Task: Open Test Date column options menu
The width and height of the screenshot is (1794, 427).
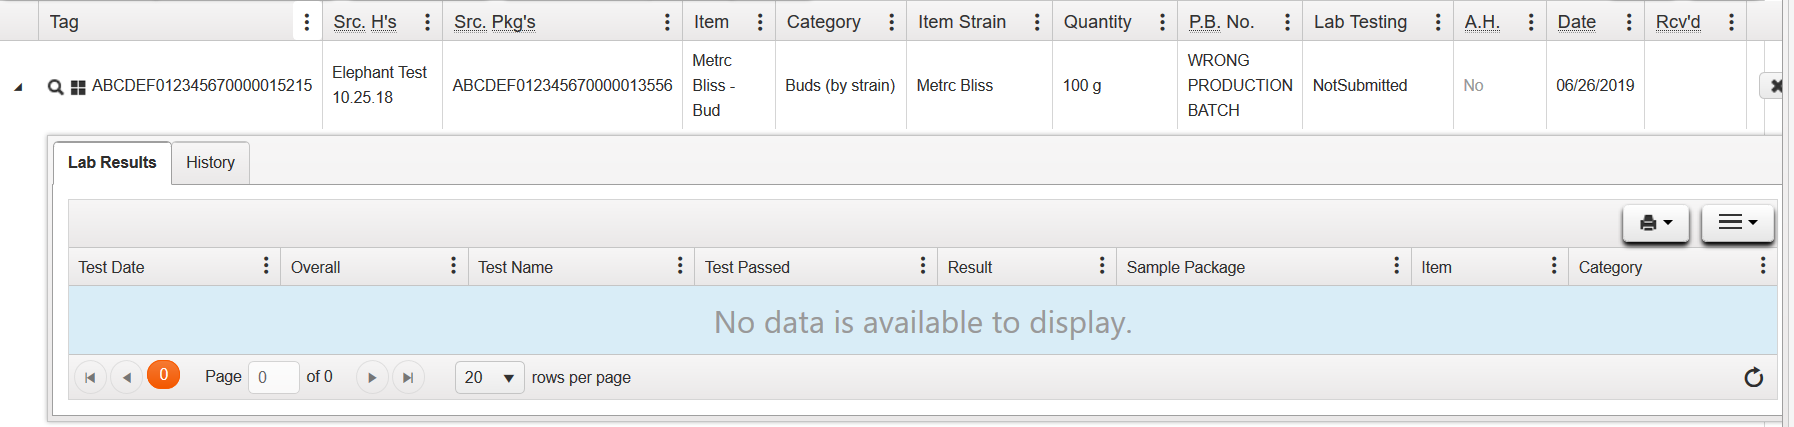Action: [266, 266]
